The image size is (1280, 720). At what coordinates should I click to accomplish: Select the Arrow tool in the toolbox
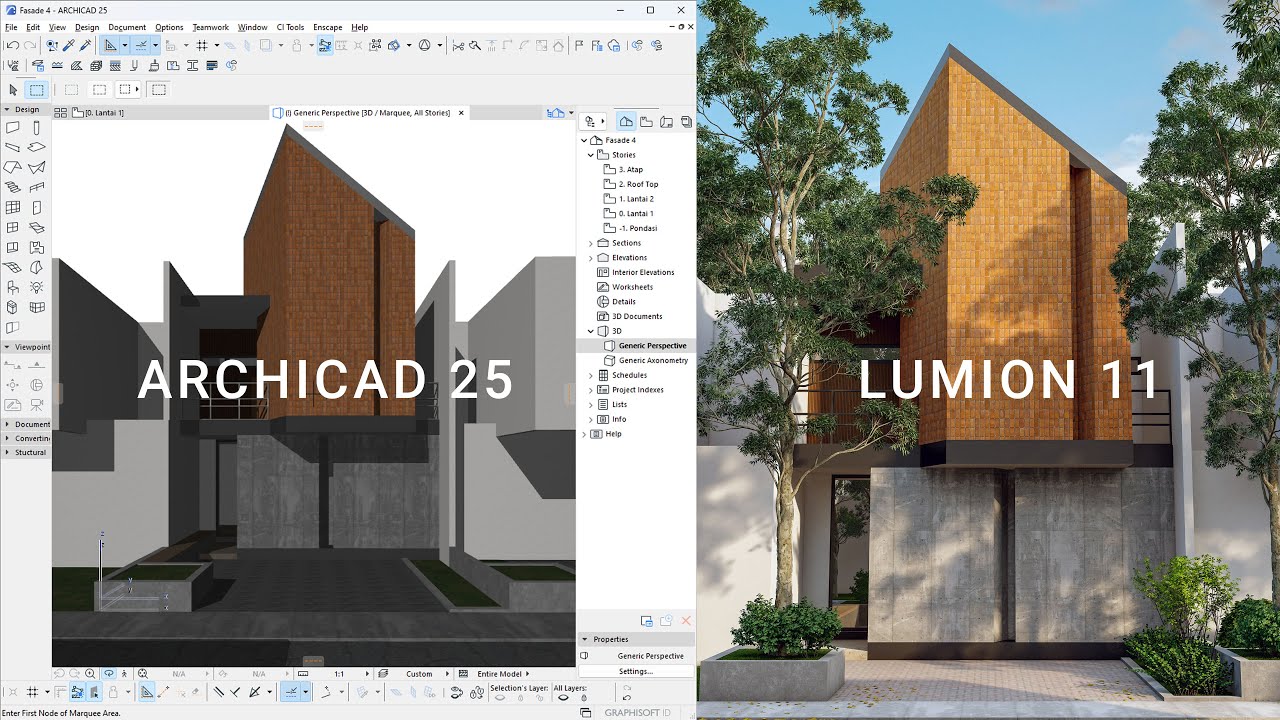coord(13,90)
